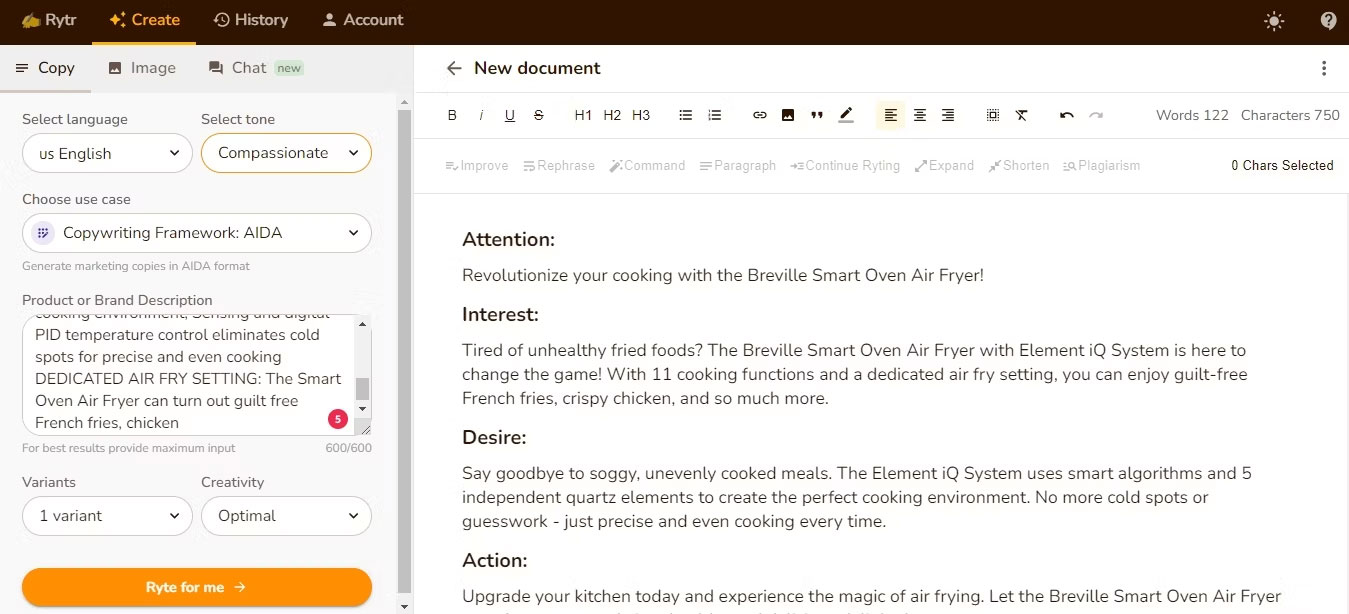The image size is (1349, 614).
Task: Open the Creativity dropdown (Optimal)
Action: tap(286, 516)
